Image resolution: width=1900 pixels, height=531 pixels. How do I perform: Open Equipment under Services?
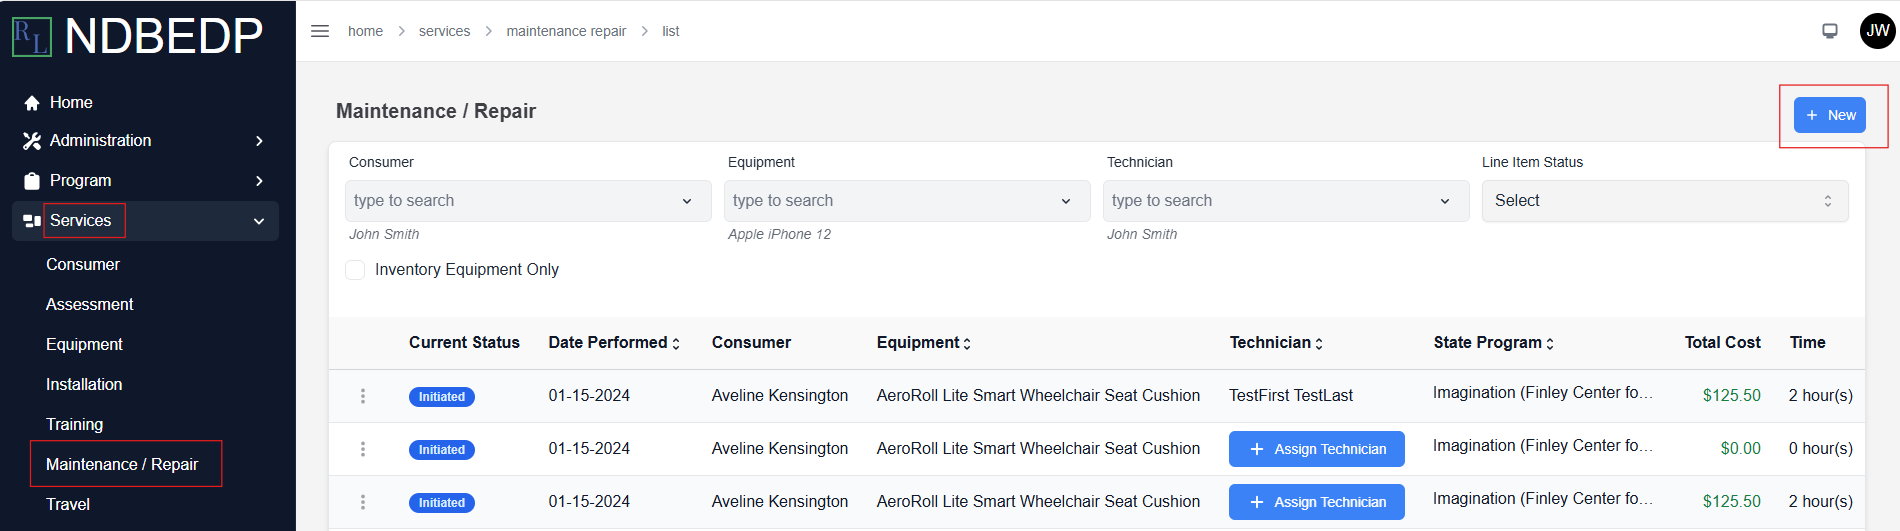click(x=84, y=344)
